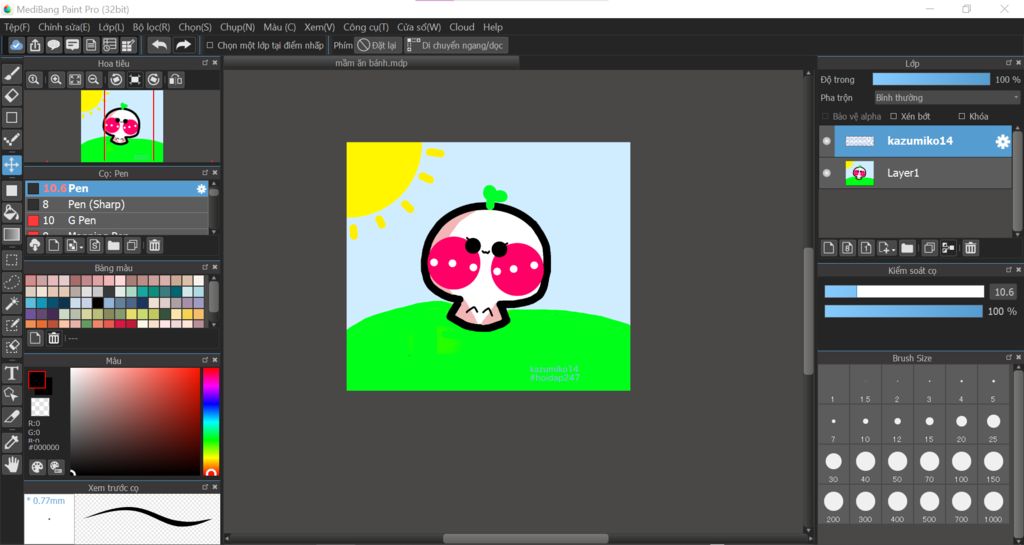Rotate the Navigator view left
This screenshot has height=545, width=1024.
pos(116,80)
